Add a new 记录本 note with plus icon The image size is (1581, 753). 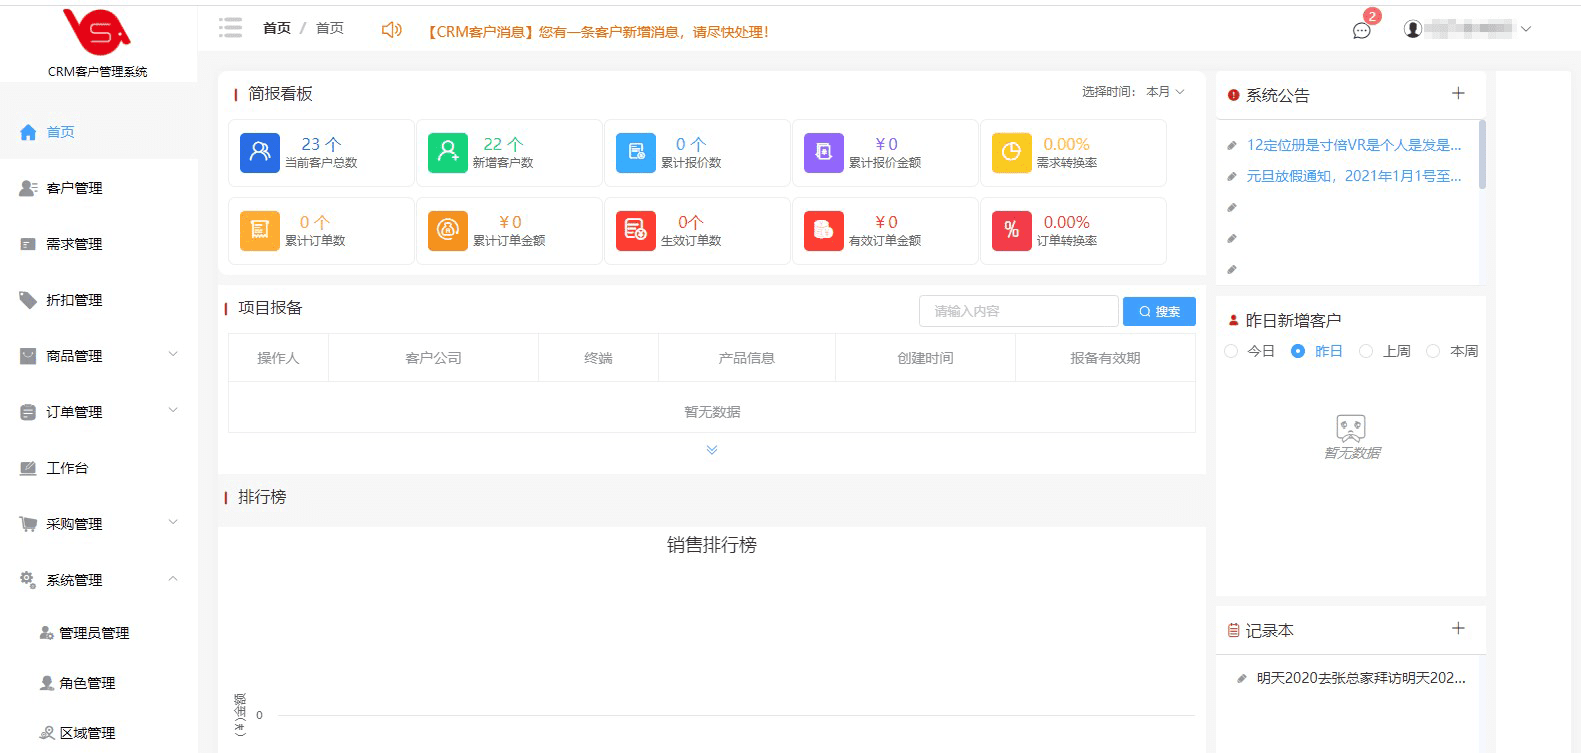coord(1458,628)
